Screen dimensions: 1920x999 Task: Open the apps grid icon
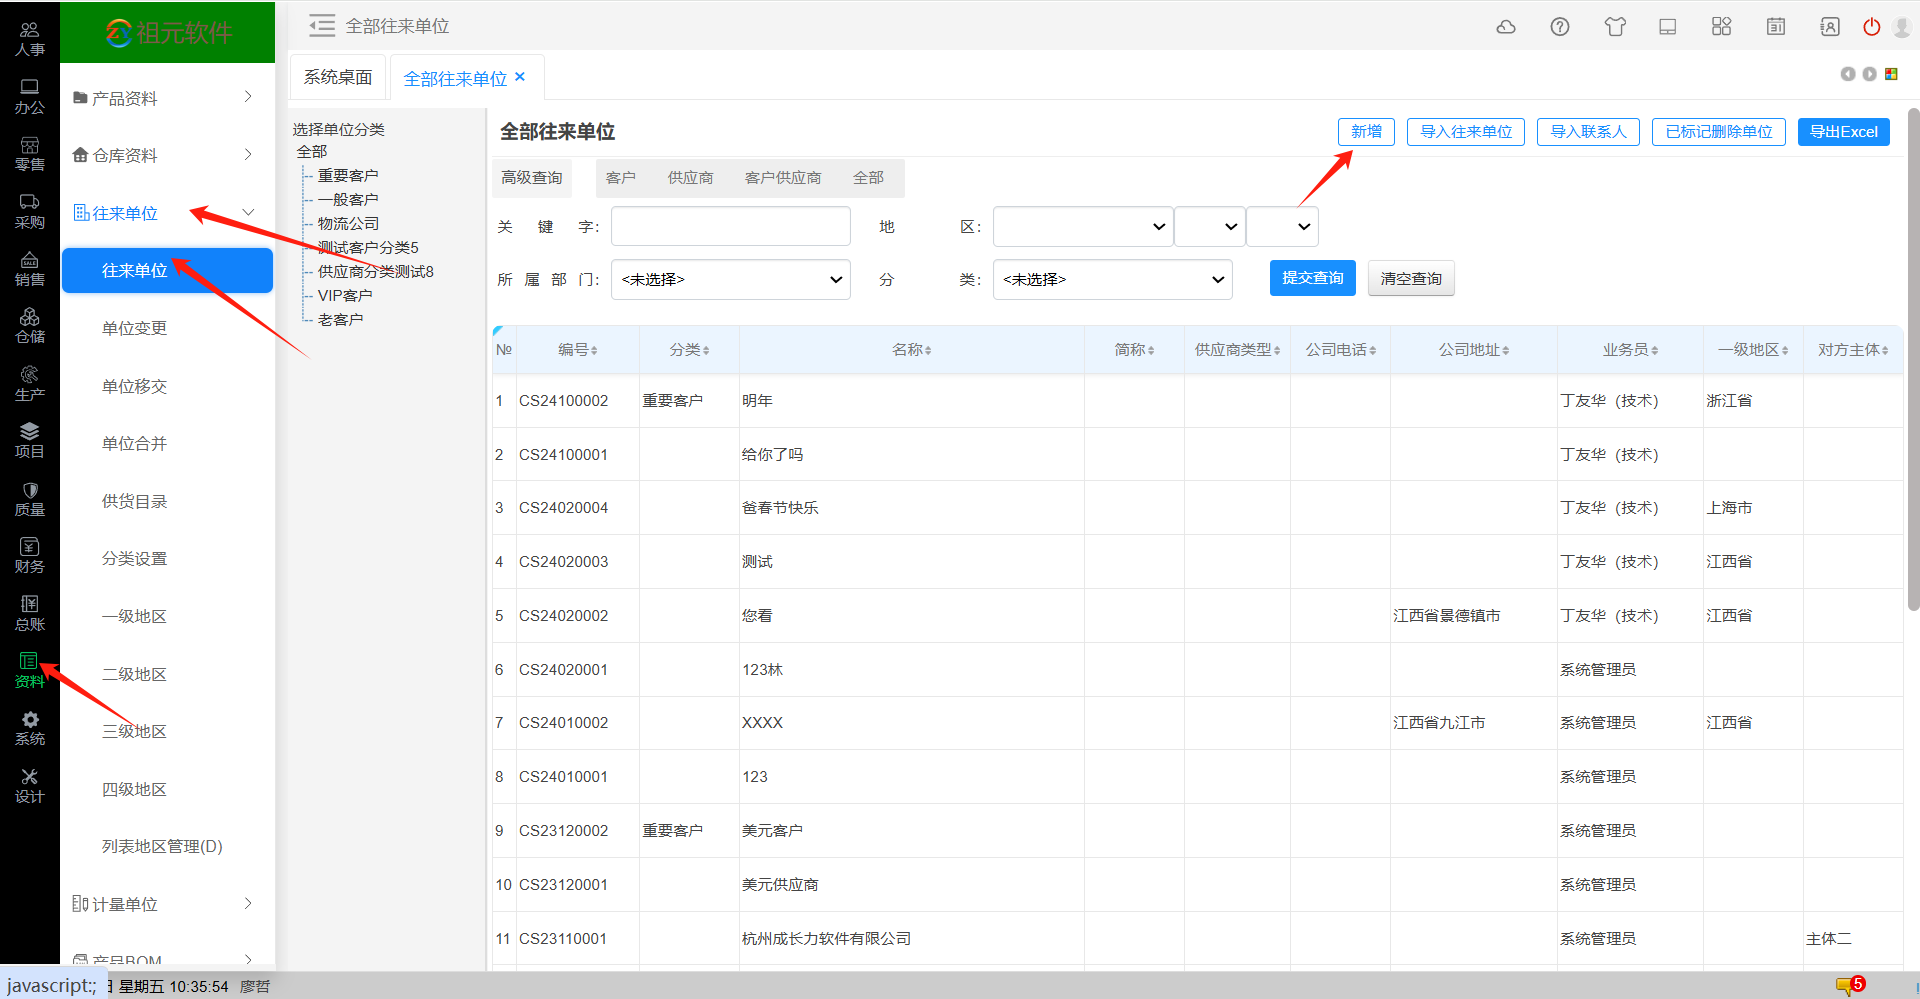click(1721, 27)
